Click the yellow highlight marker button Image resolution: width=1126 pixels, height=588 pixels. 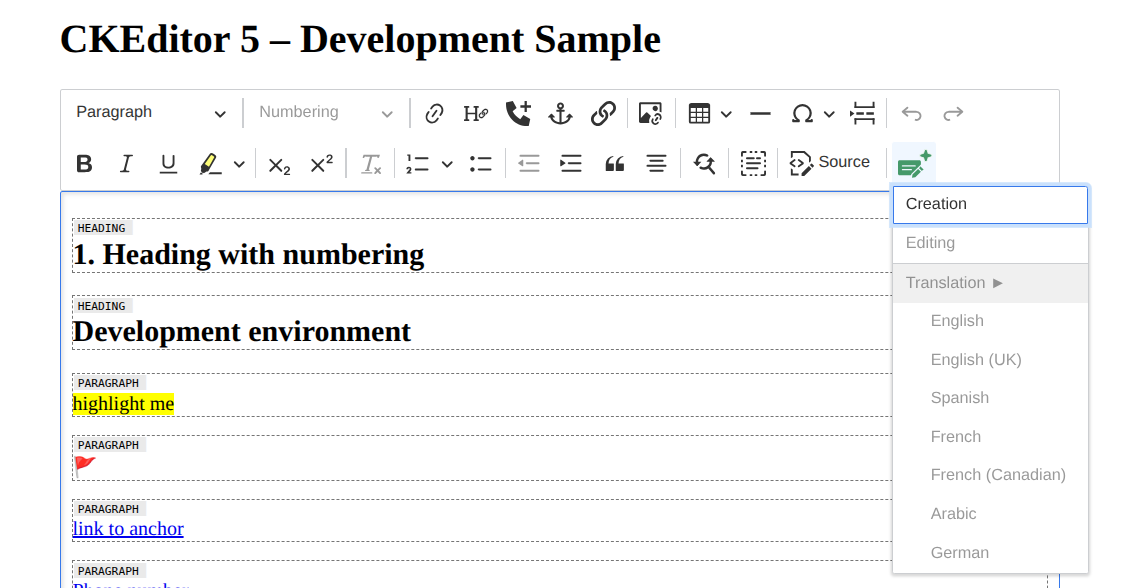(x=210, y=163)
